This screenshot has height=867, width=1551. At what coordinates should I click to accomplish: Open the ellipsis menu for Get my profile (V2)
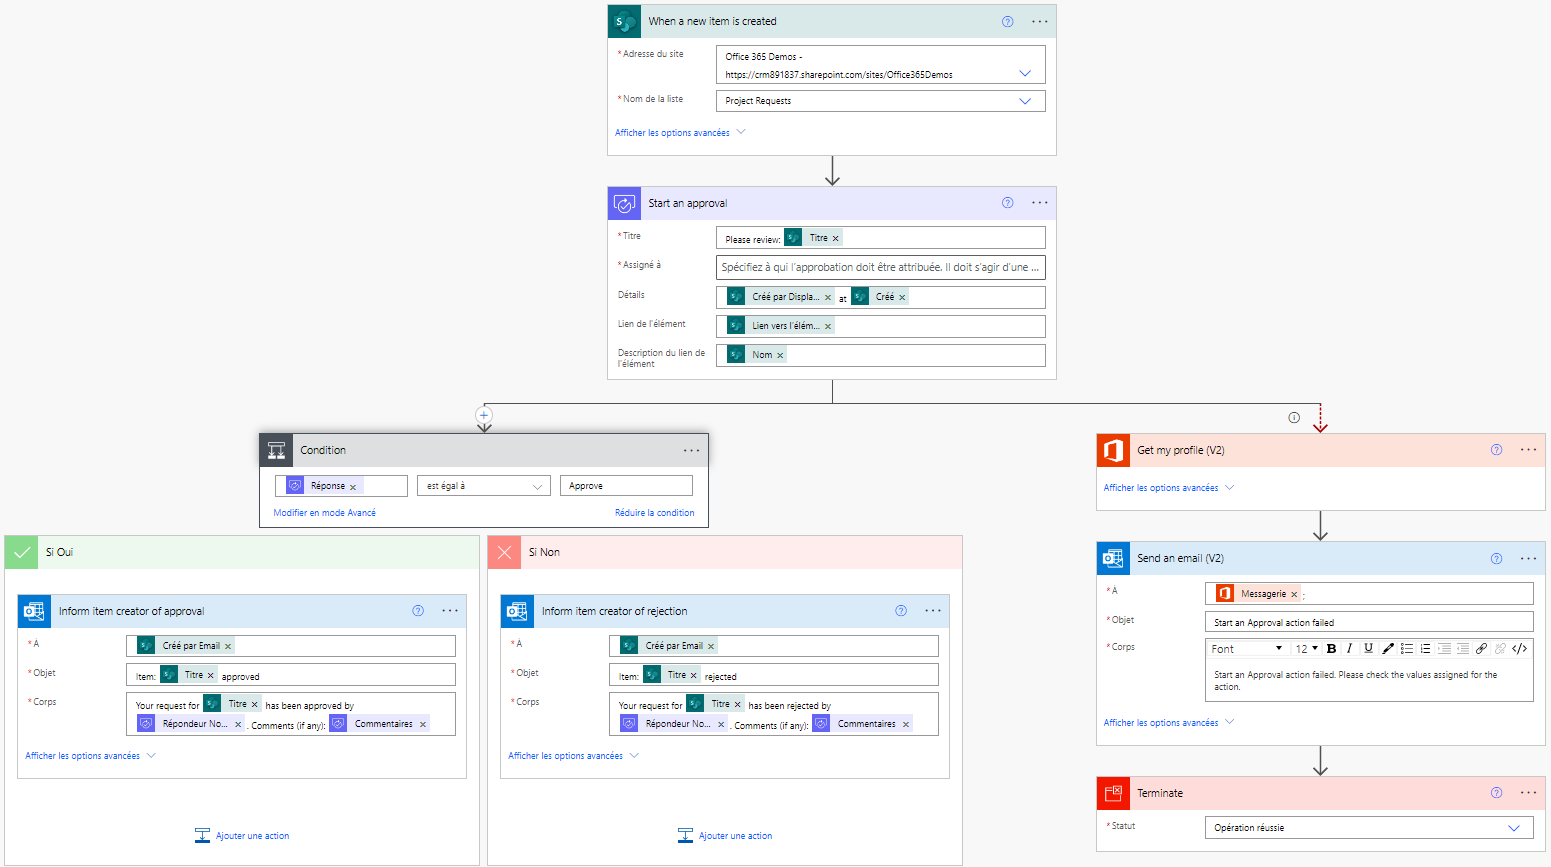pyautogui.click(x=1529, y=450)
